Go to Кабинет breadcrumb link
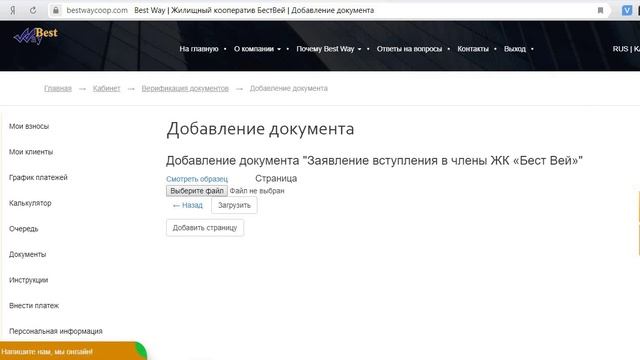Image resolution: width=640 pixels, height=360 pixels. click(x=106, y=89)
